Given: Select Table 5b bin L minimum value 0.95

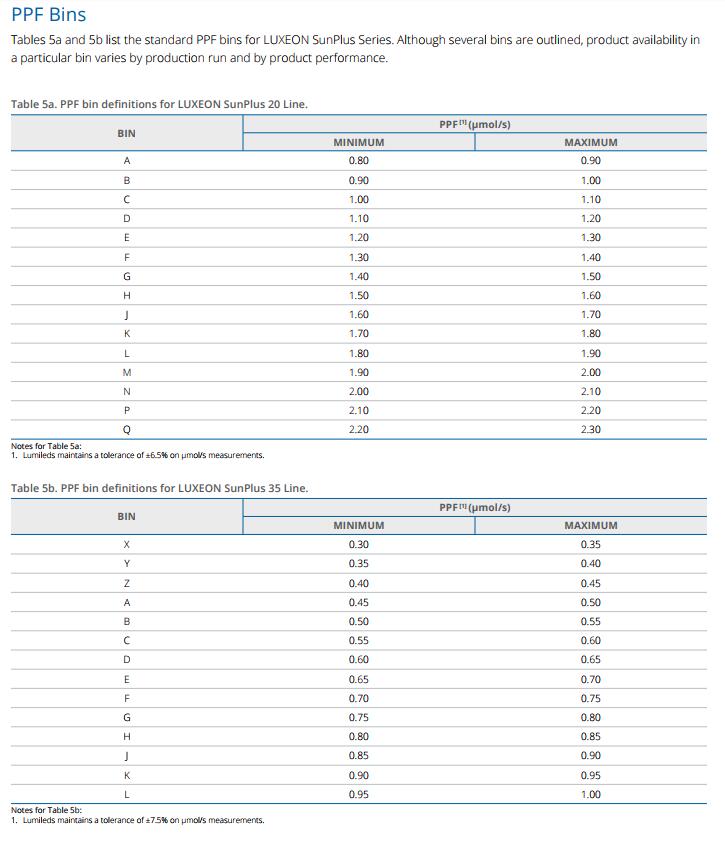Looking at the screenshot, I should (358, 795).
